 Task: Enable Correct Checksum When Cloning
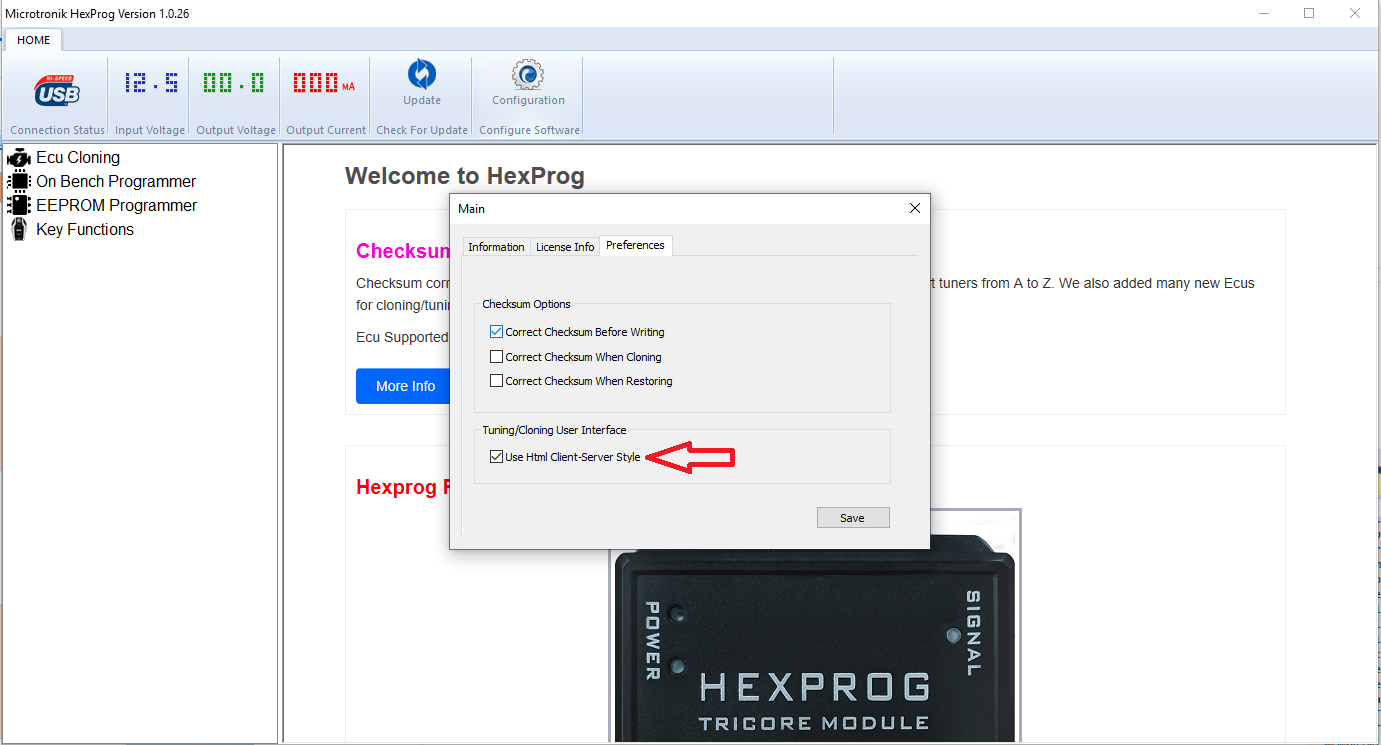496,356
